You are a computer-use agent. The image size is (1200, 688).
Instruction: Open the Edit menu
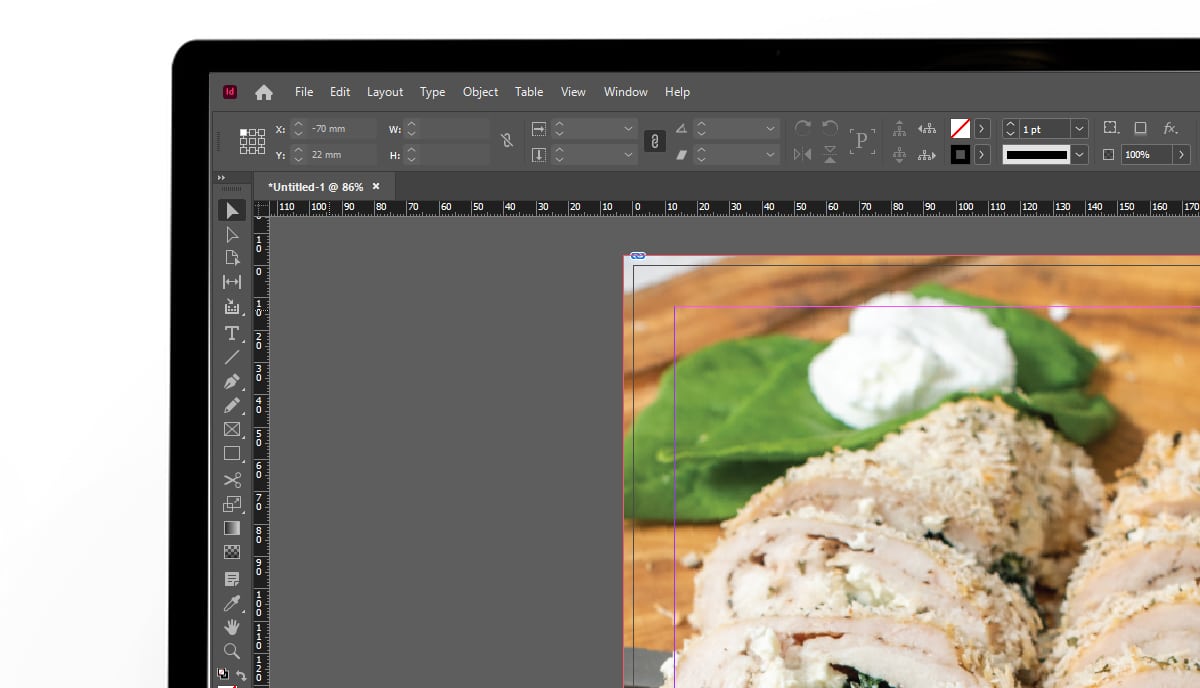(340, 92)
